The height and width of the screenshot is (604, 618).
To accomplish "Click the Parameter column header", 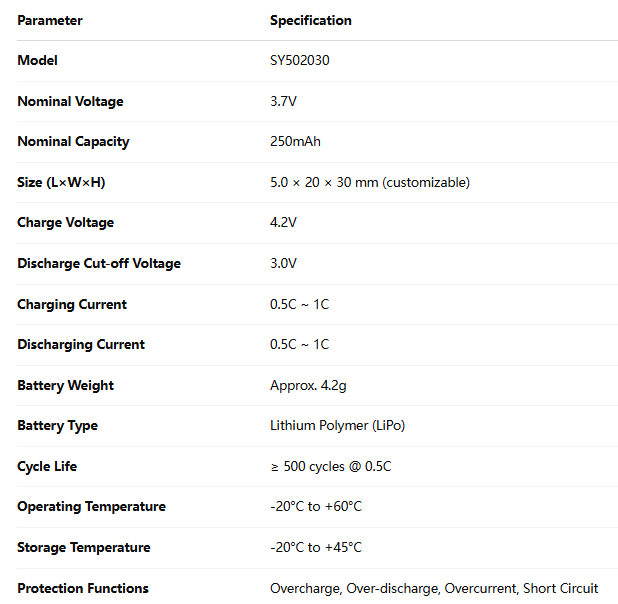I will pos(50,21).
